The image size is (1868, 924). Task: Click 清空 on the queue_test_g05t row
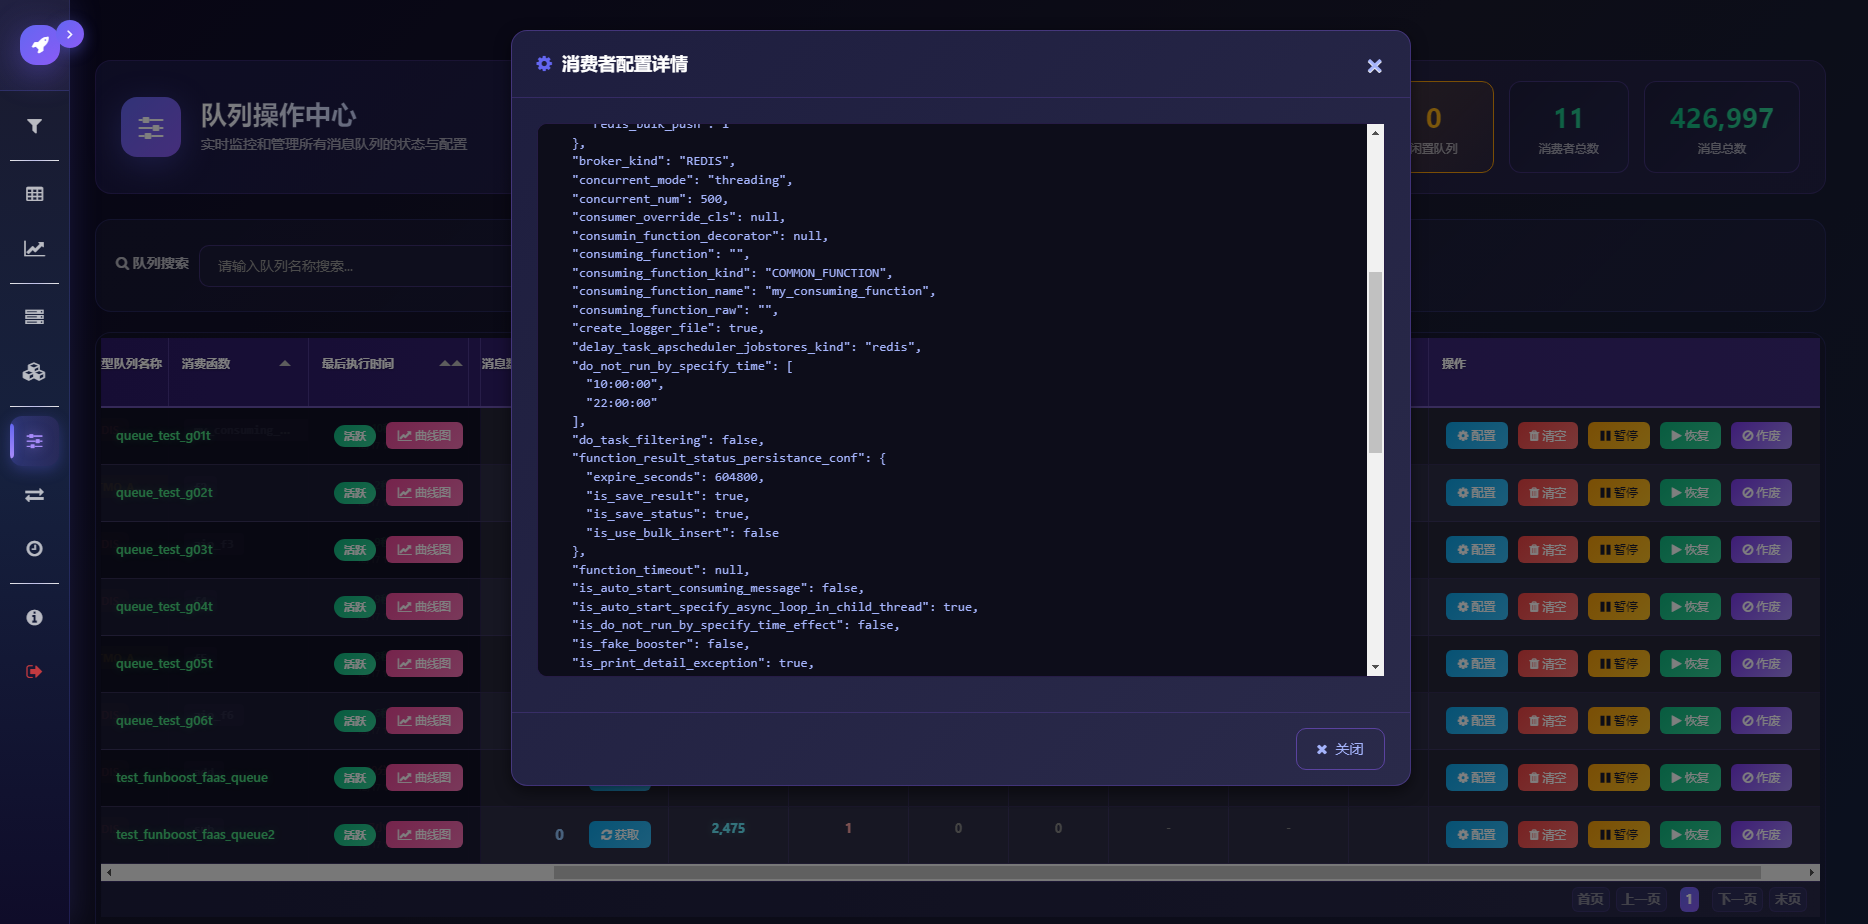pos(1548,664)
